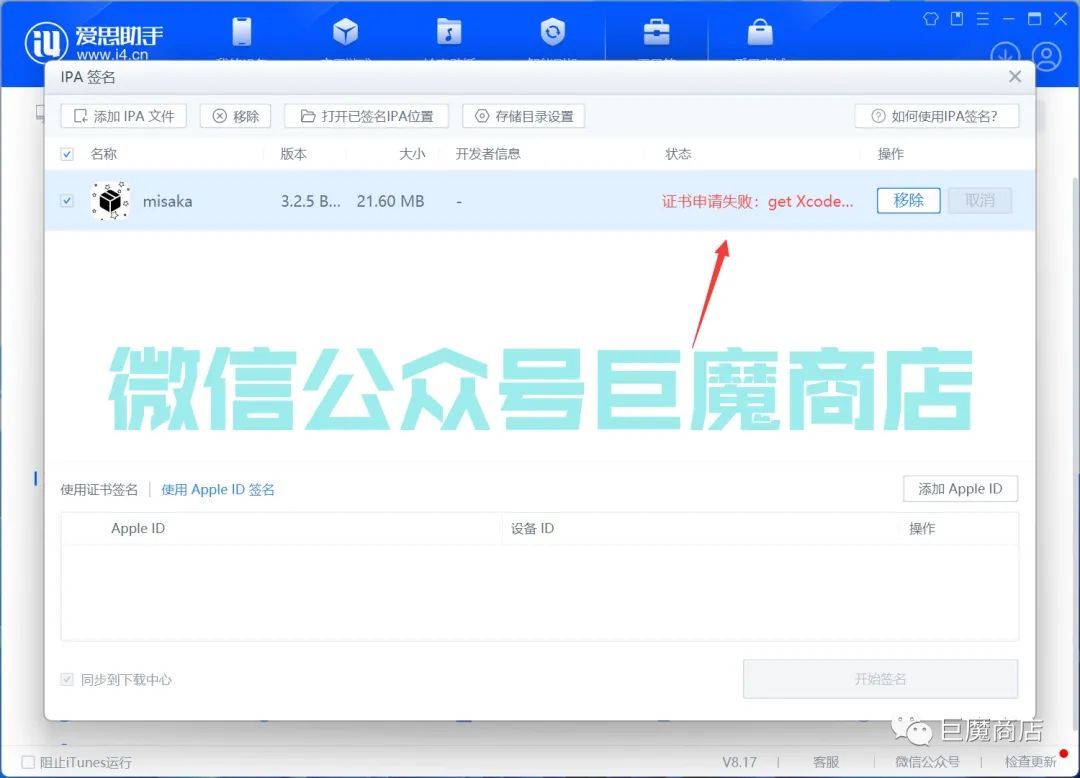Screen dimensions: 1080x778
Task: Click version text 3.2.5 B...
Action: [x=310, y=201]
